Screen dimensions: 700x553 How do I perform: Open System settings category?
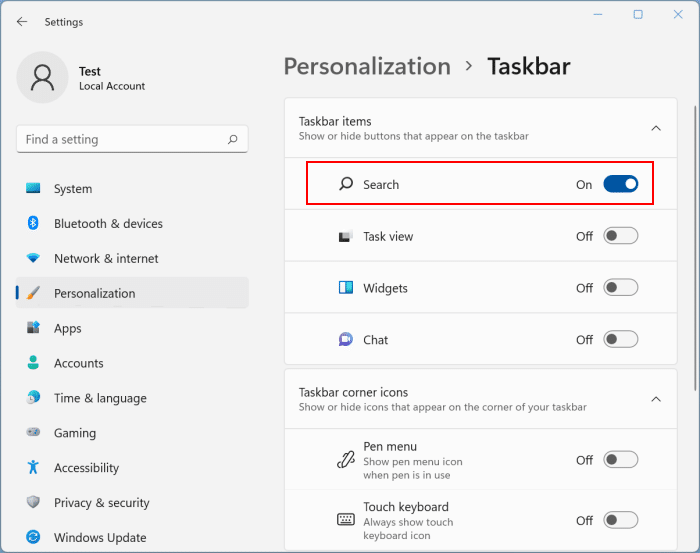[132, 188]
